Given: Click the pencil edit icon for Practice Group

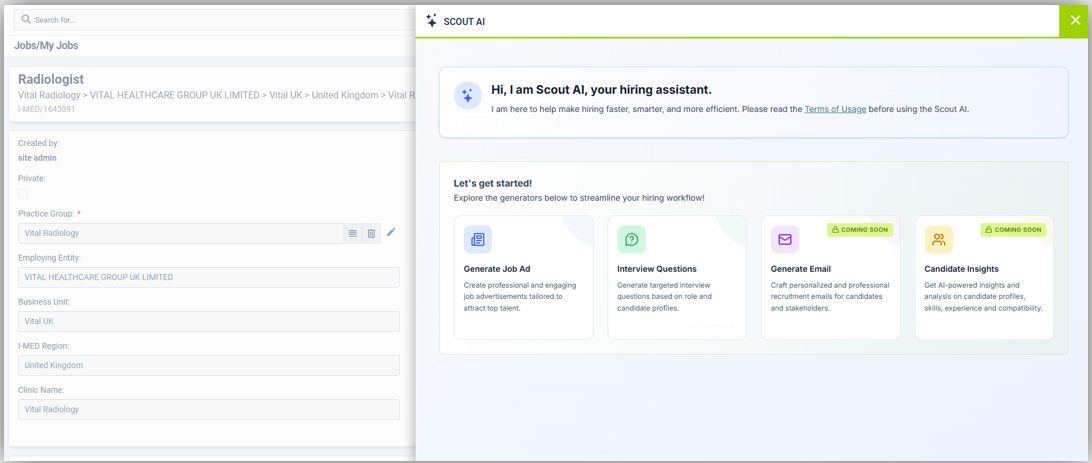Looking at the screenshot, I should [391, 232].
